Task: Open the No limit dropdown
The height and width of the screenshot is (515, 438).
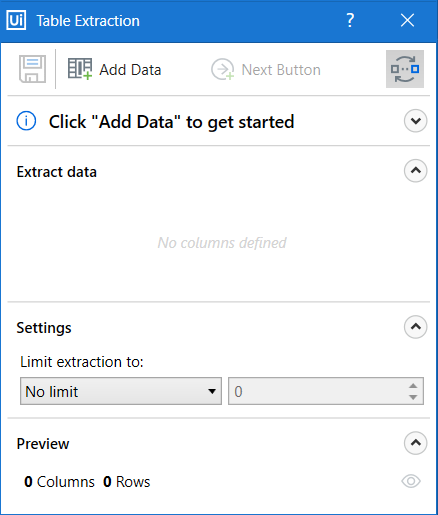Action: coord(121,391)
